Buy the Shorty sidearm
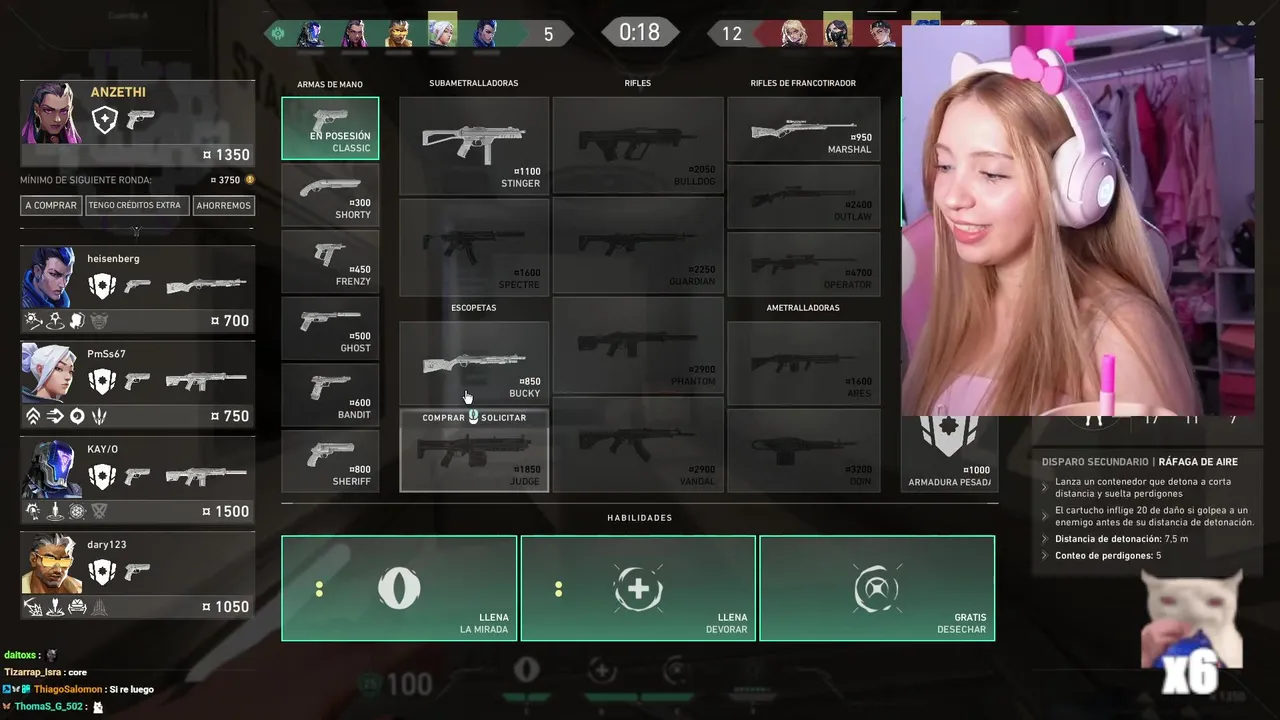The image size is (1280, 720). [330, 195]
